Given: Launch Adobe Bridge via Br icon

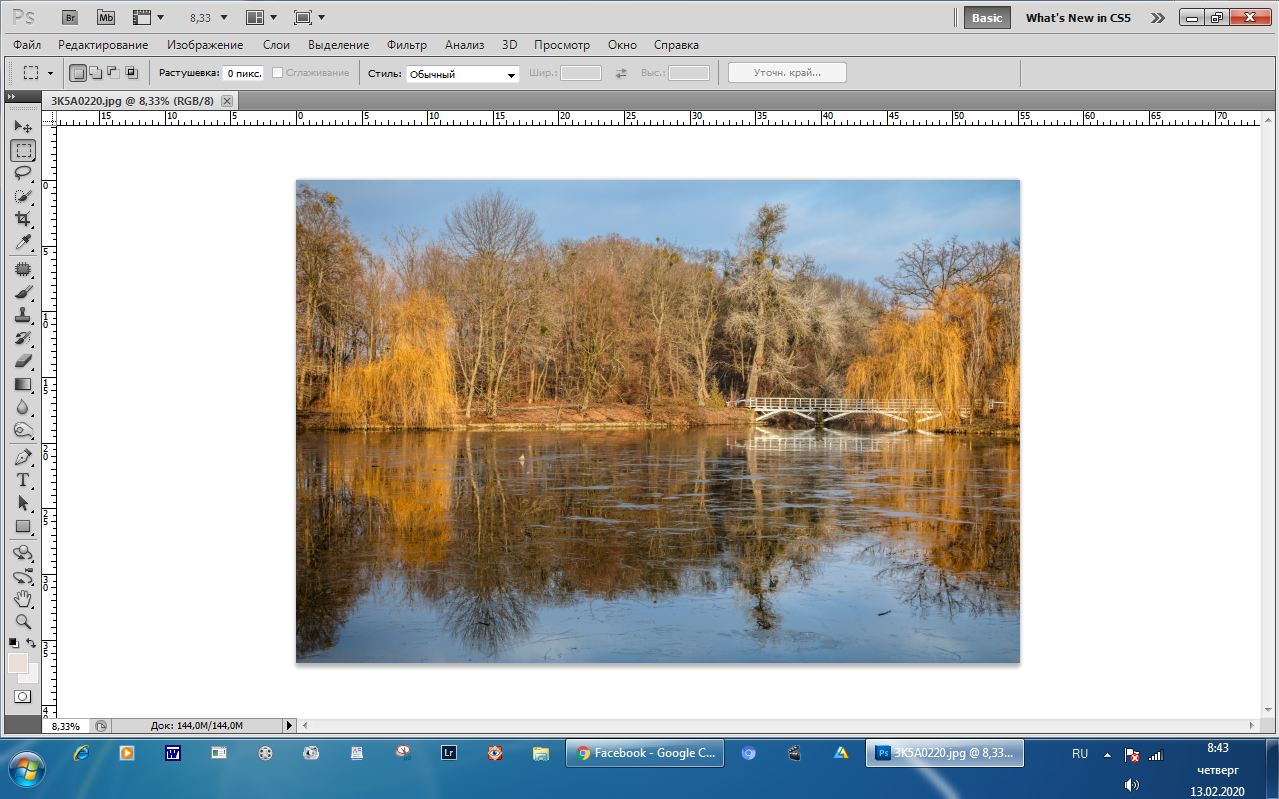Looking at the screenshot, I should coord(70,17).
